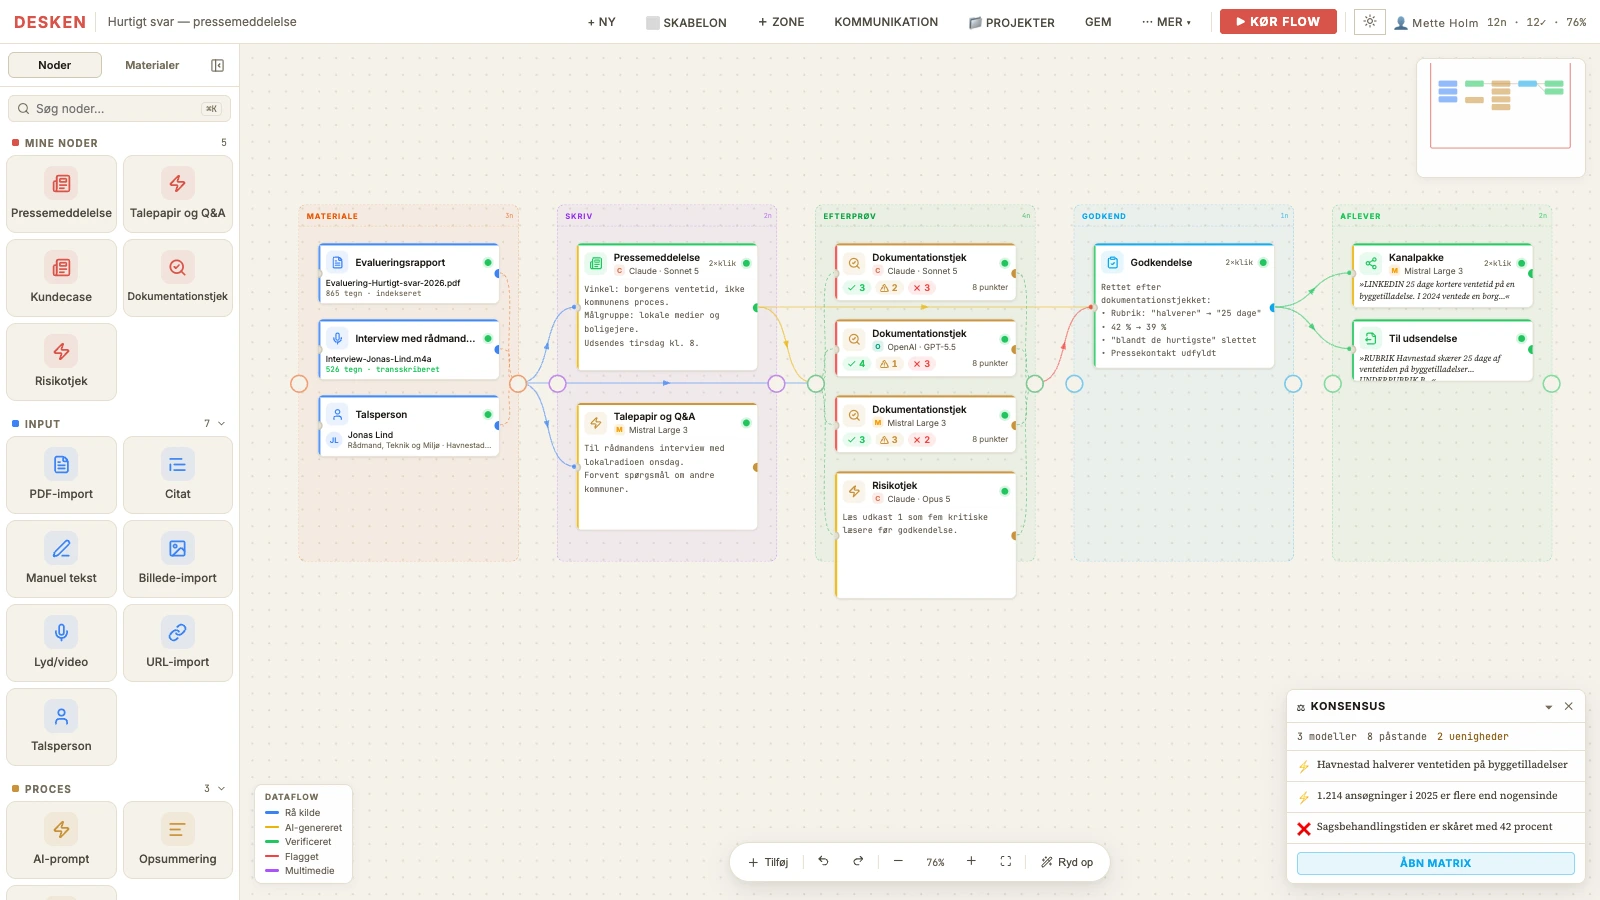Select the Billede-import node
The height and width of the screenshot is (900, 1600).
178,559
